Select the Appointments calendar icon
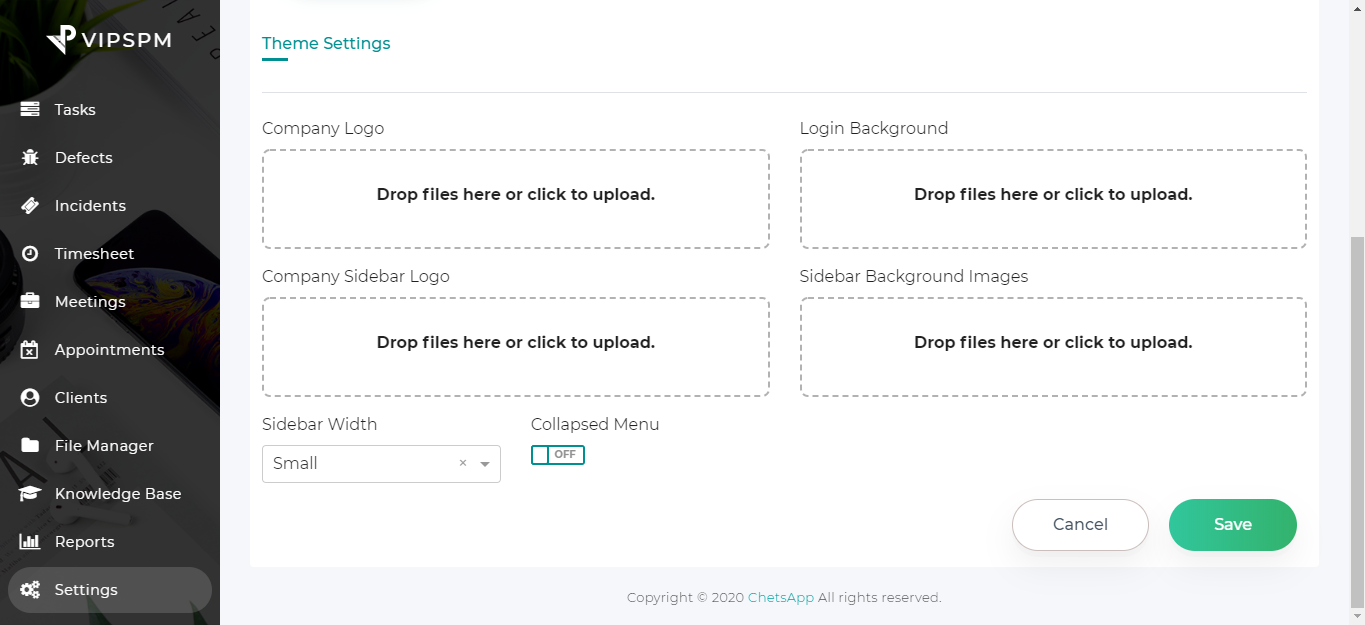1365x625 pixels. 30,349
